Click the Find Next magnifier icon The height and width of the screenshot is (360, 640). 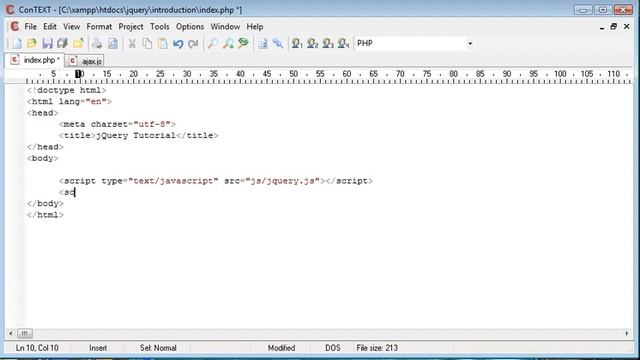pyautogui.click(x=228, y=43)
